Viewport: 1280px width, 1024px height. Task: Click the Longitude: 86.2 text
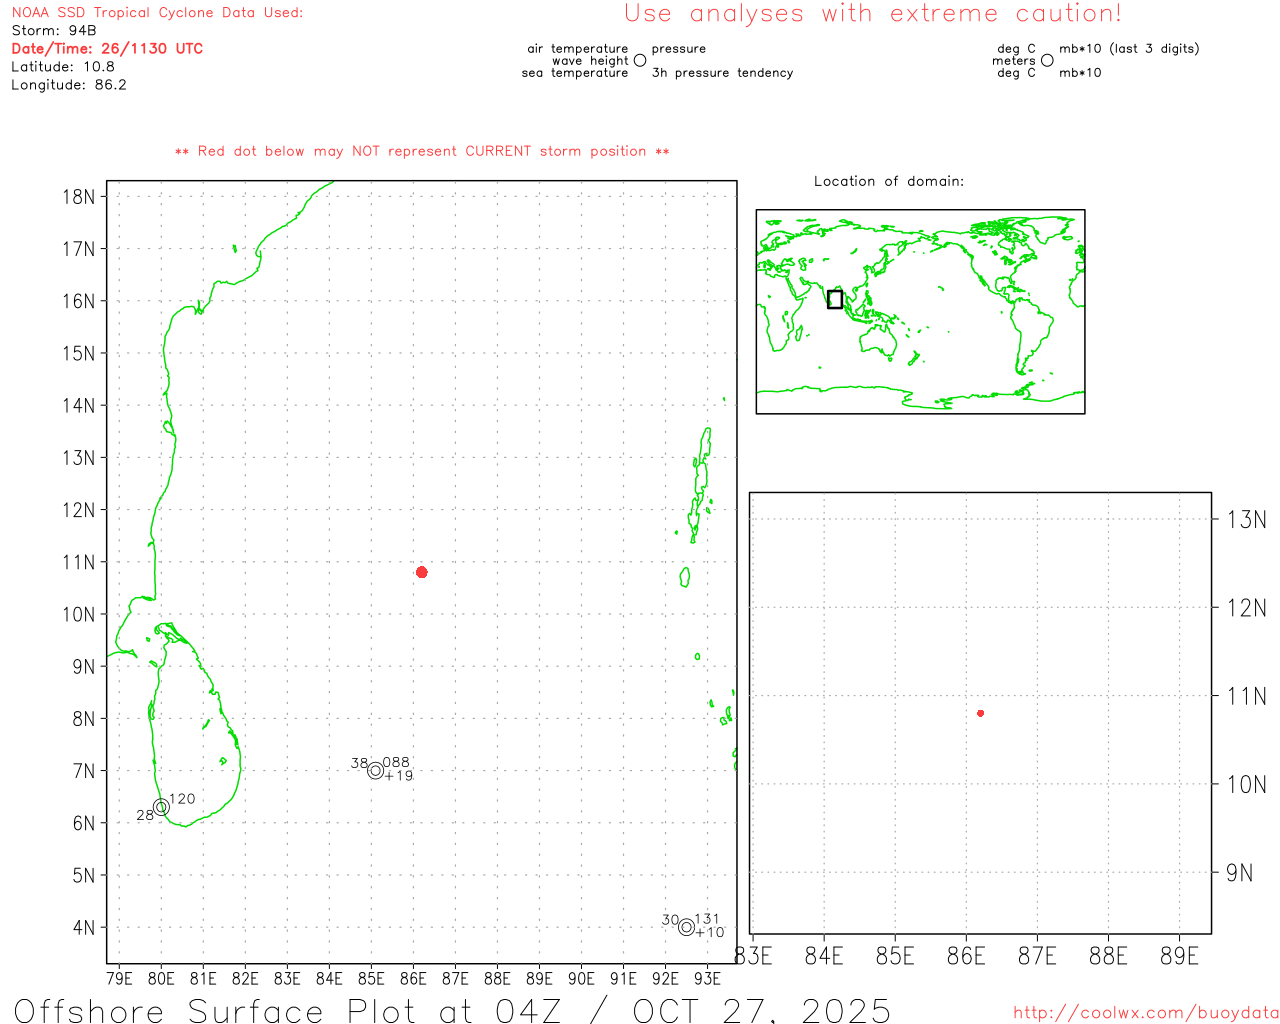(69, 85)
